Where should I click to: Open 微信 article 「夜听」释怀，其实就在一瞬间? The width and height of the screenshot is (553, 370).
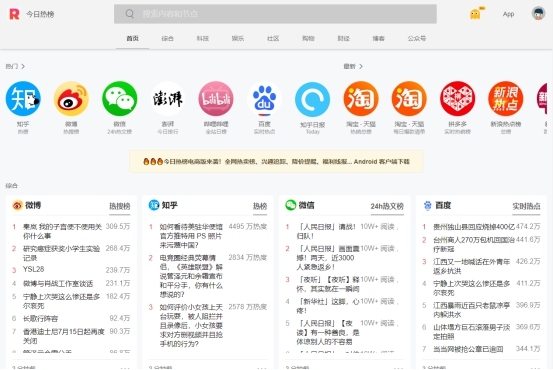tap(328, 284)
